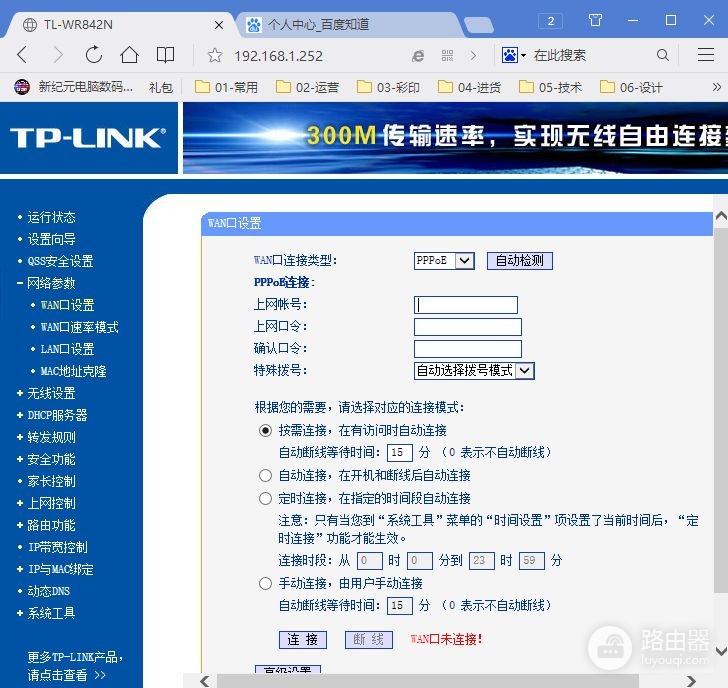Image resolution: width=728 pixels, height=688 pixels.
Task: Click the 断线 button
Action: pos(369,640)
